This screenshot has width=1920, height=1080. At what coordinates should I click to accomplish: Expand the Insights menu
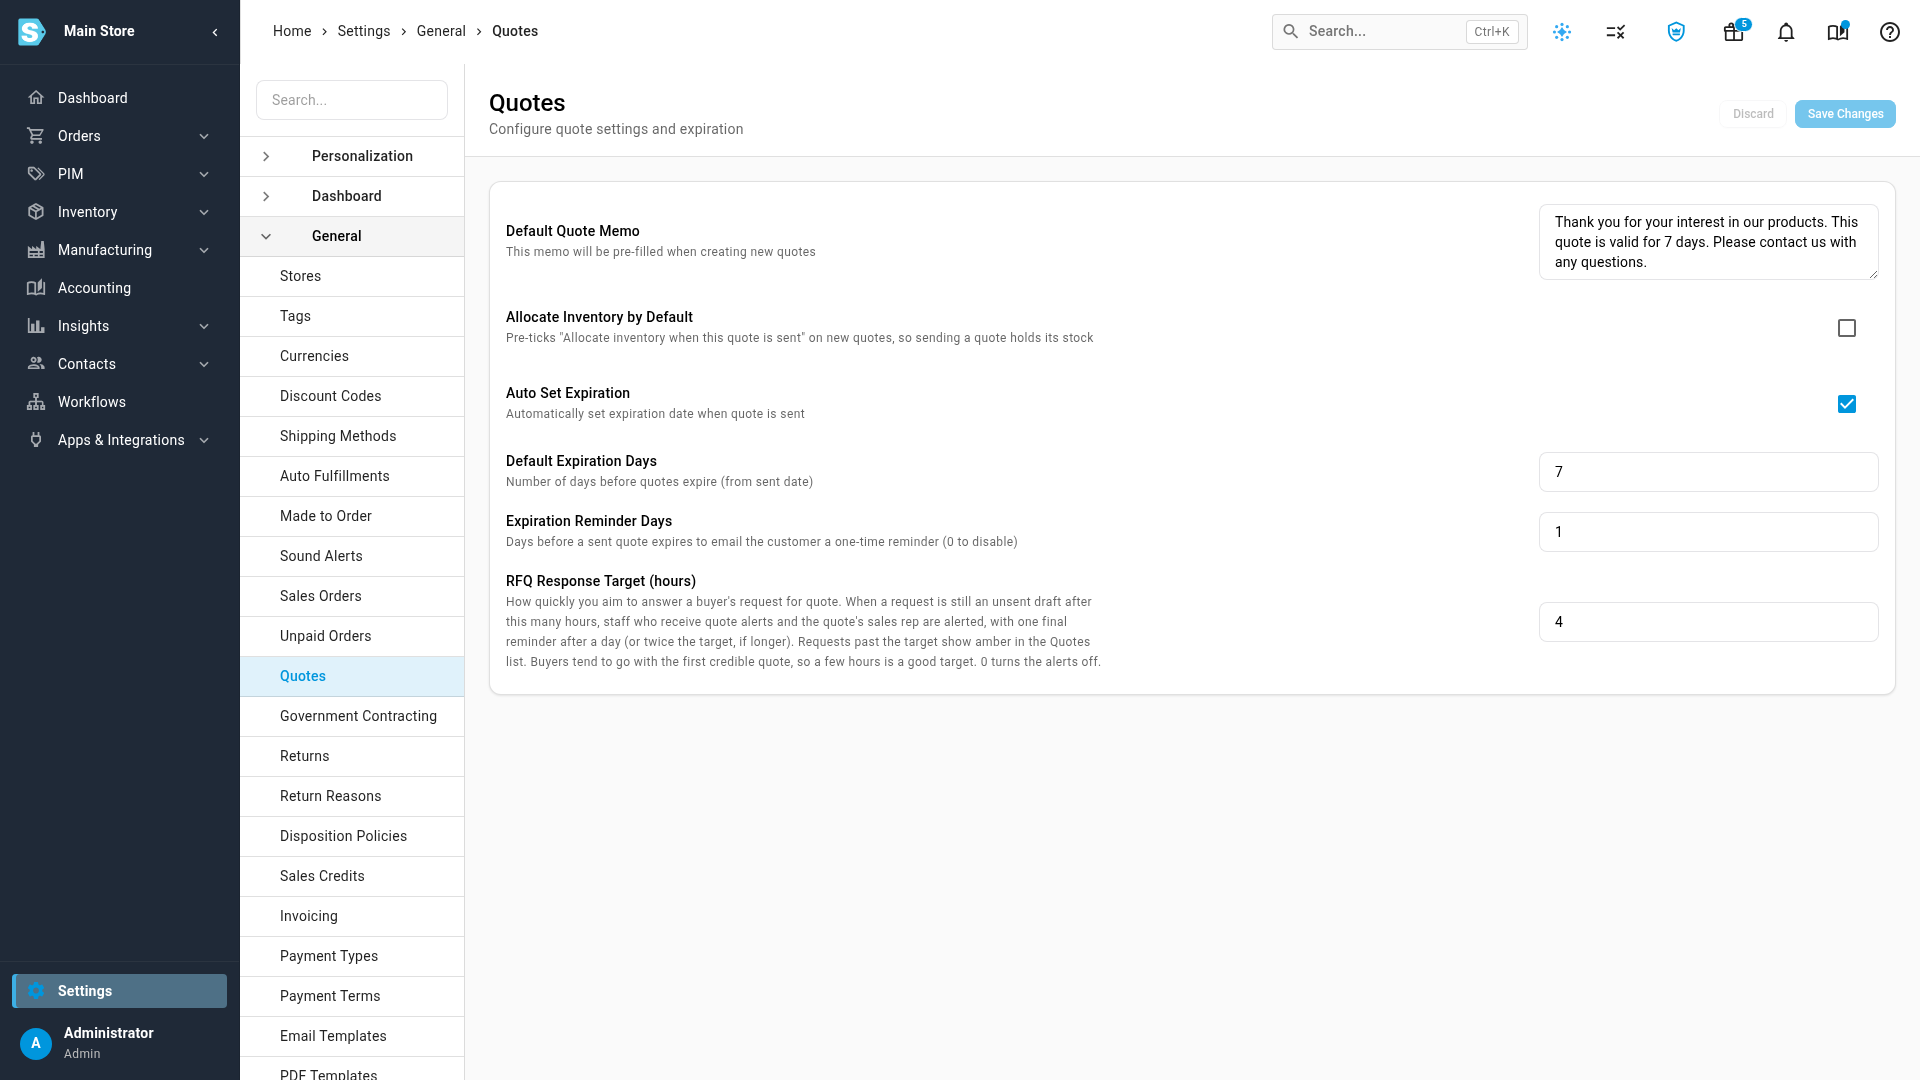[120, 326]
